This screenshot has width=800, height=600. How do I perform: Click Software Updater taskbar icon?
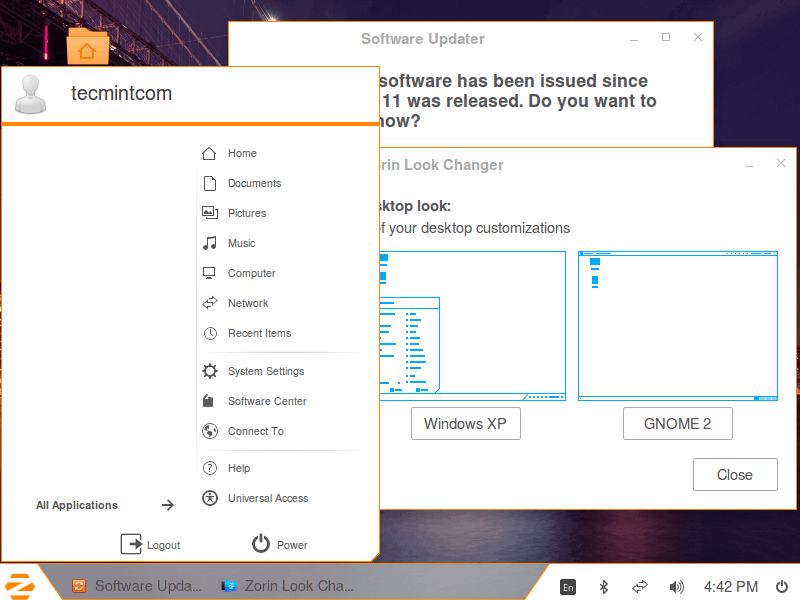point(79,586)
